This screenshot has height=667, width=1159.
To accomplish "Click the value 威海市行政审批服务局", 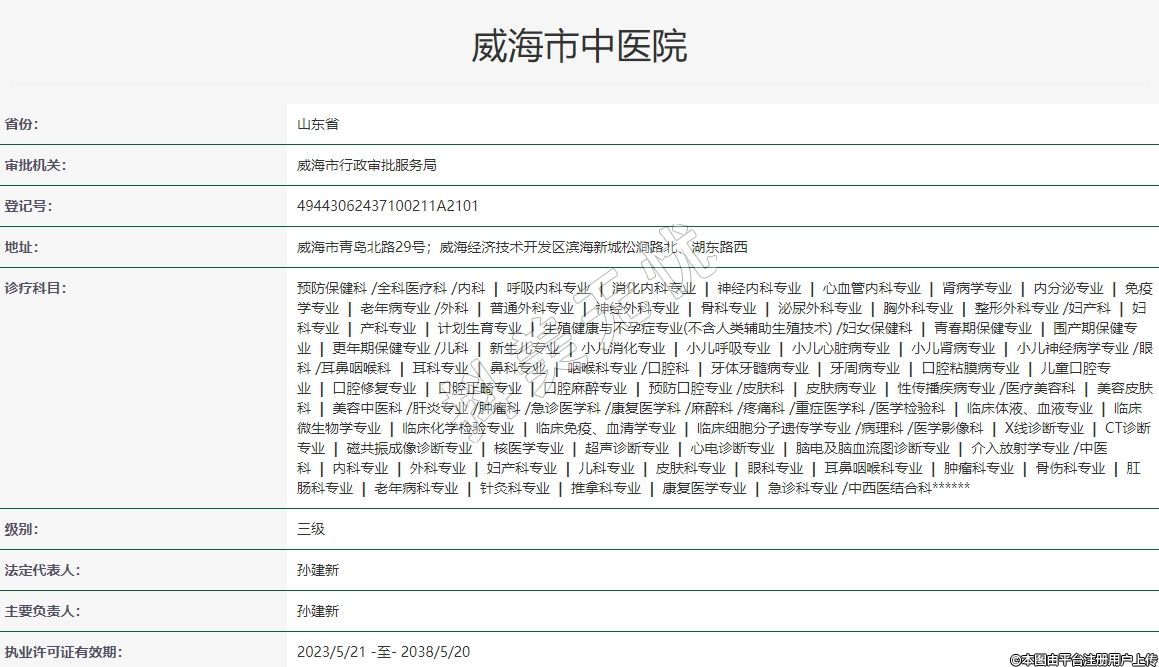I will (367, 166).
